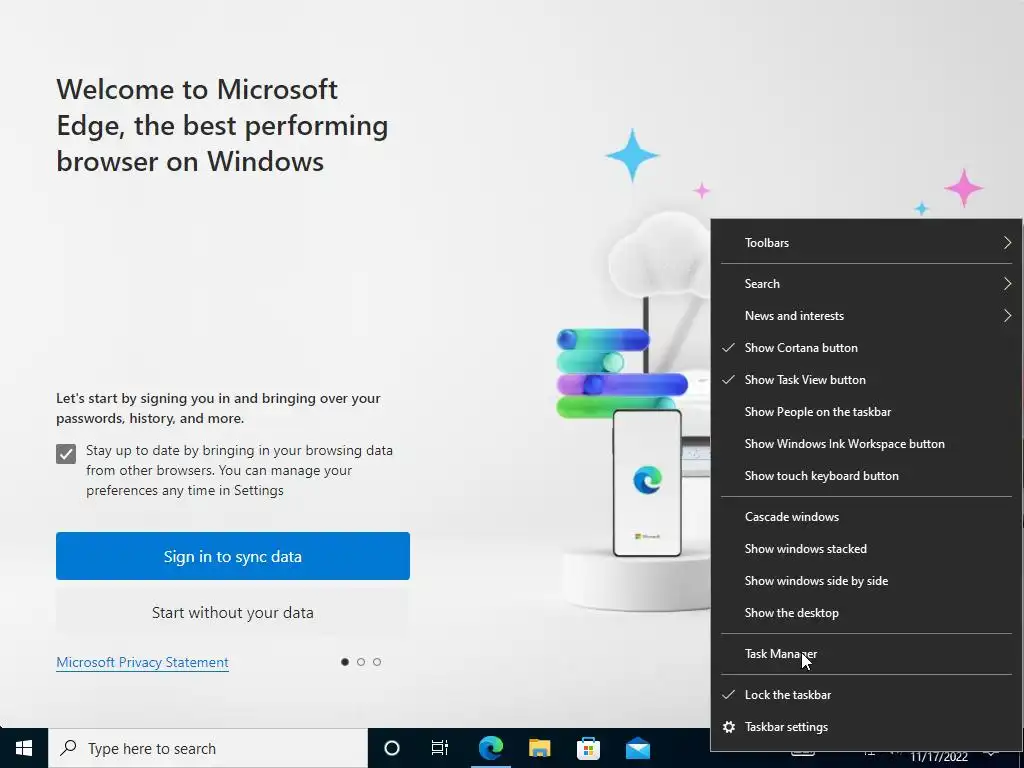The width and height of the screenshot is (1024, 768).
Task: Choose Show the desktop
Action: (866, 613)
